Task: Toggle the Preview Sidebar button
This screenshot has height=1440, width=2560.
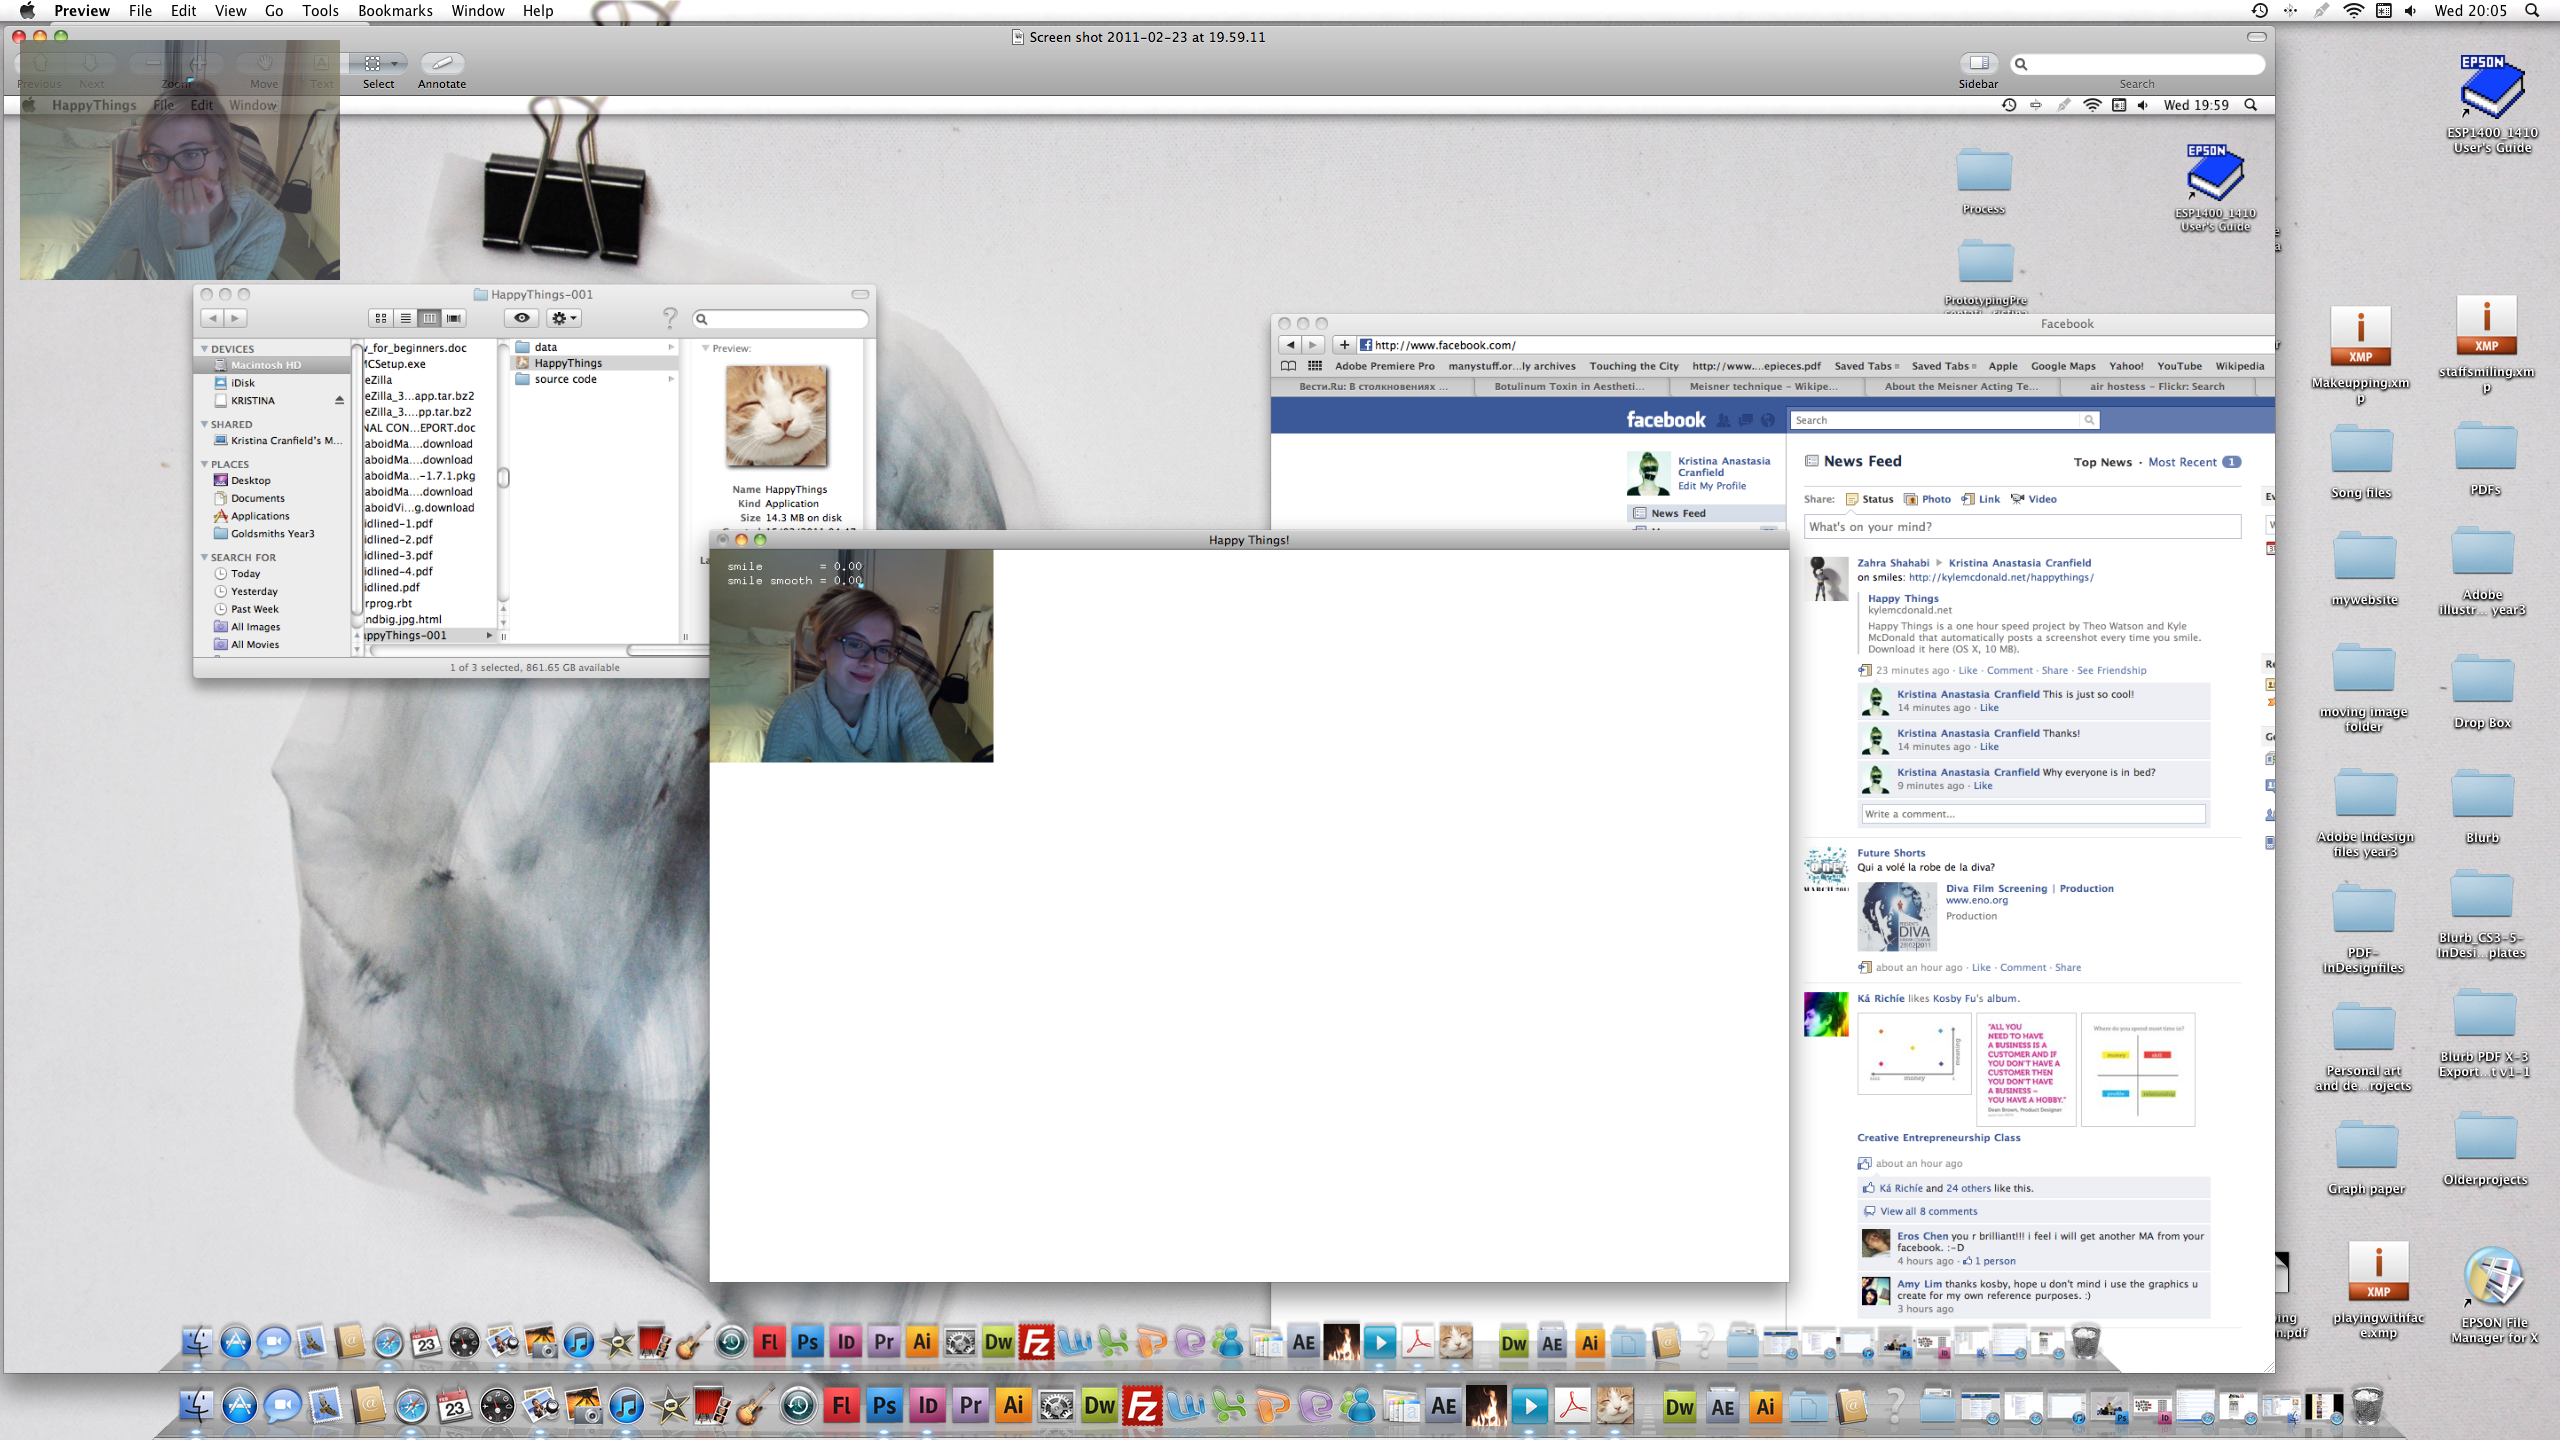Action: (1978, 63)
